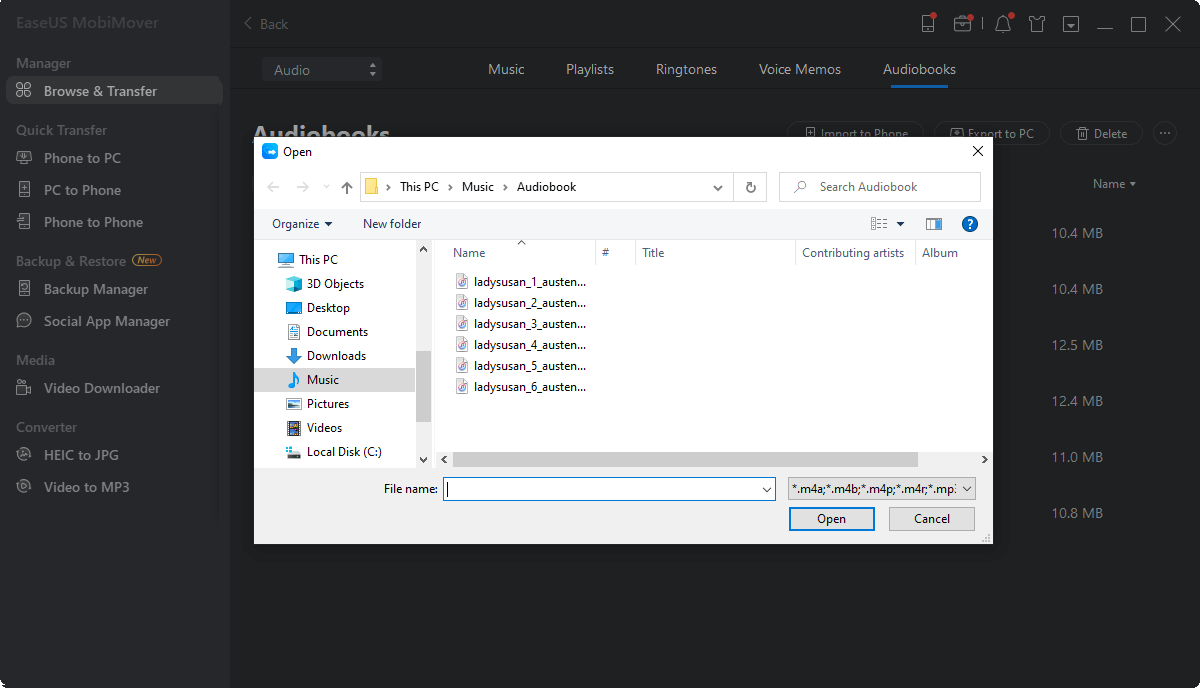The image size is (1200, 688).
Task: Go up one folder level in dialog
Action: tap(347, 187)
